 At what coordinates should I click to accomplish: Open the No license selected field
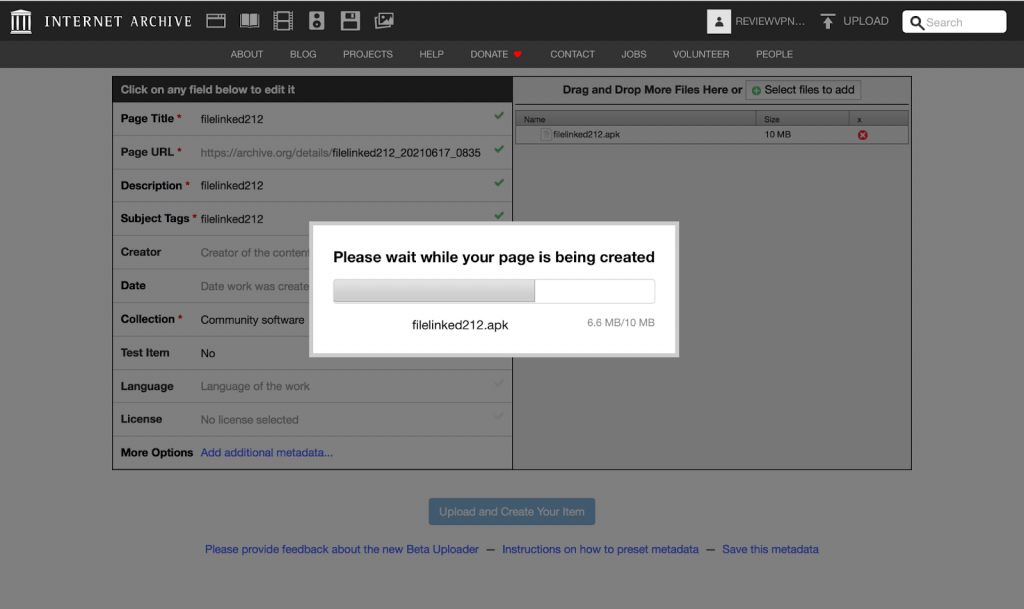249,420
